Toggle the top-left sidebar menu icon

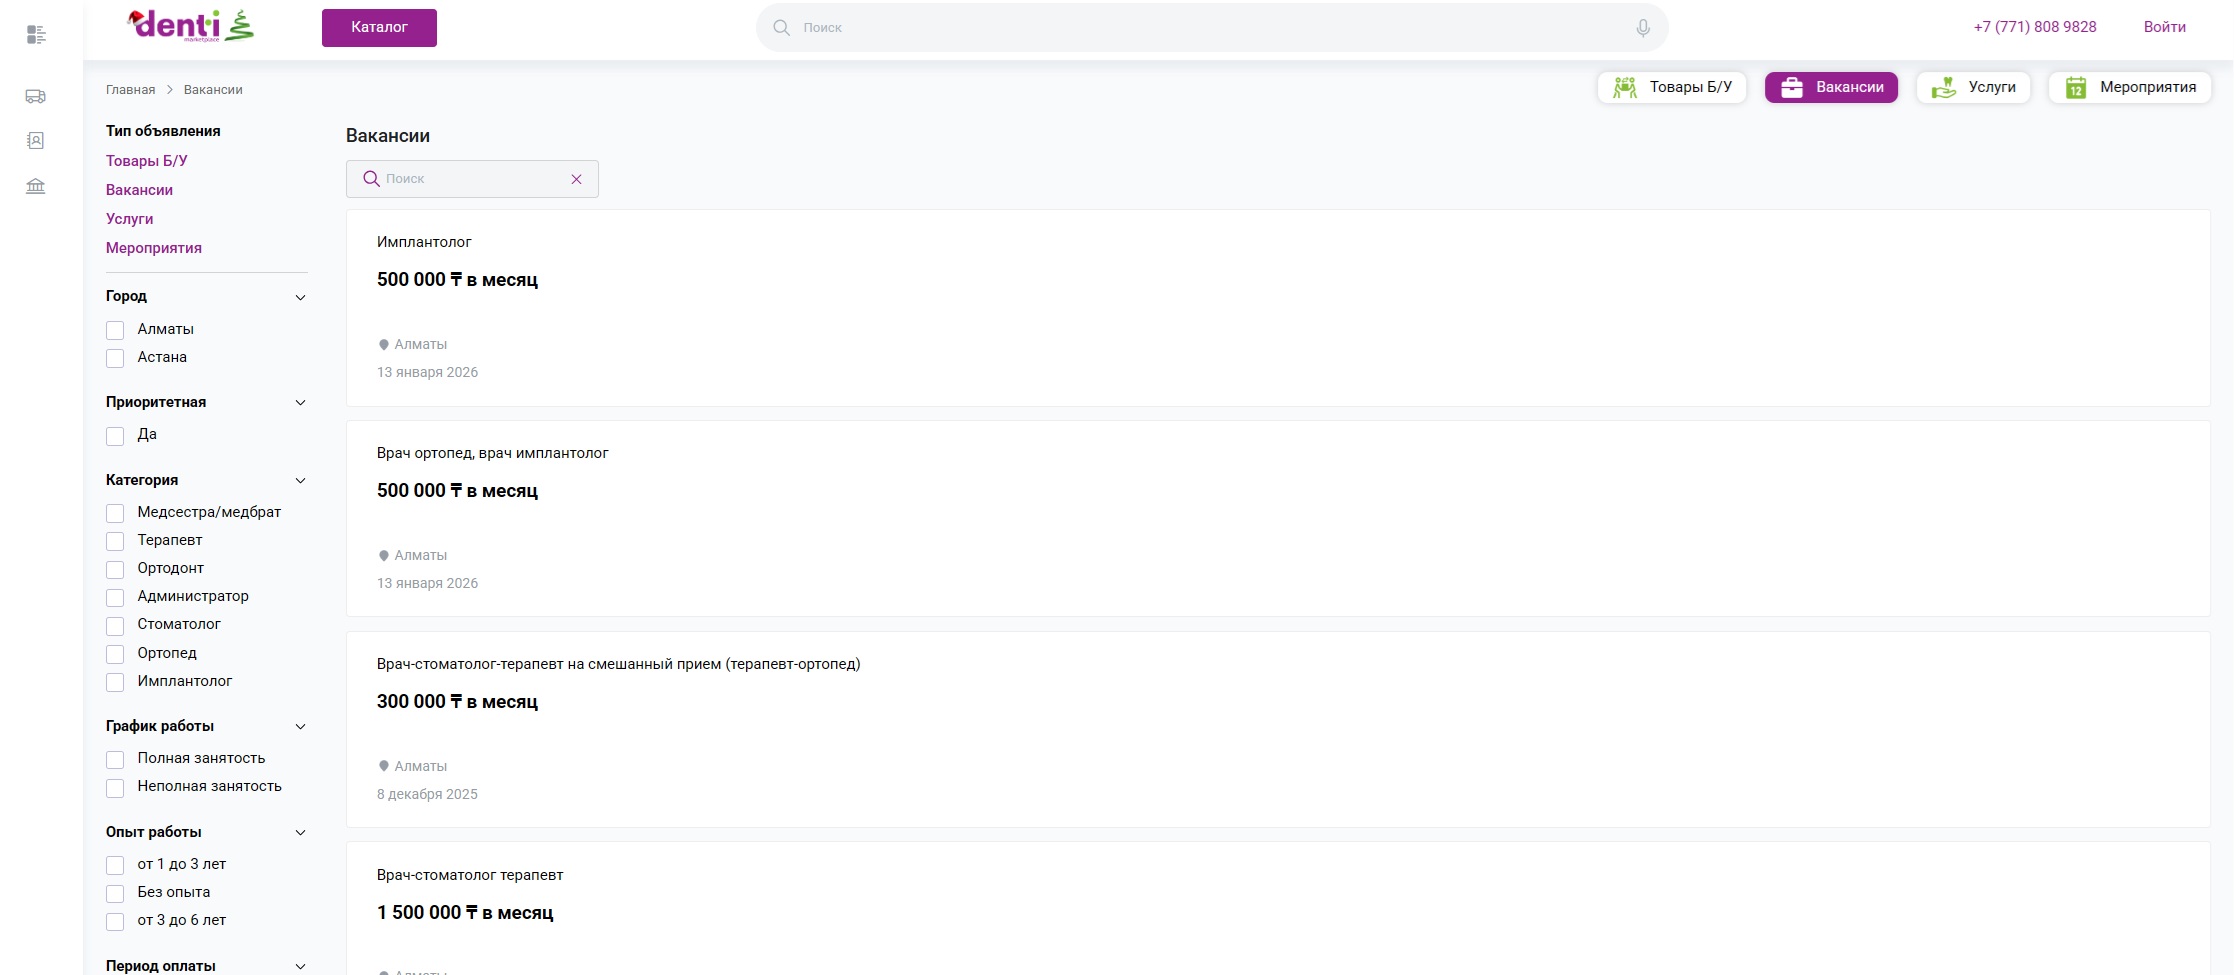[x=36, y=35]
